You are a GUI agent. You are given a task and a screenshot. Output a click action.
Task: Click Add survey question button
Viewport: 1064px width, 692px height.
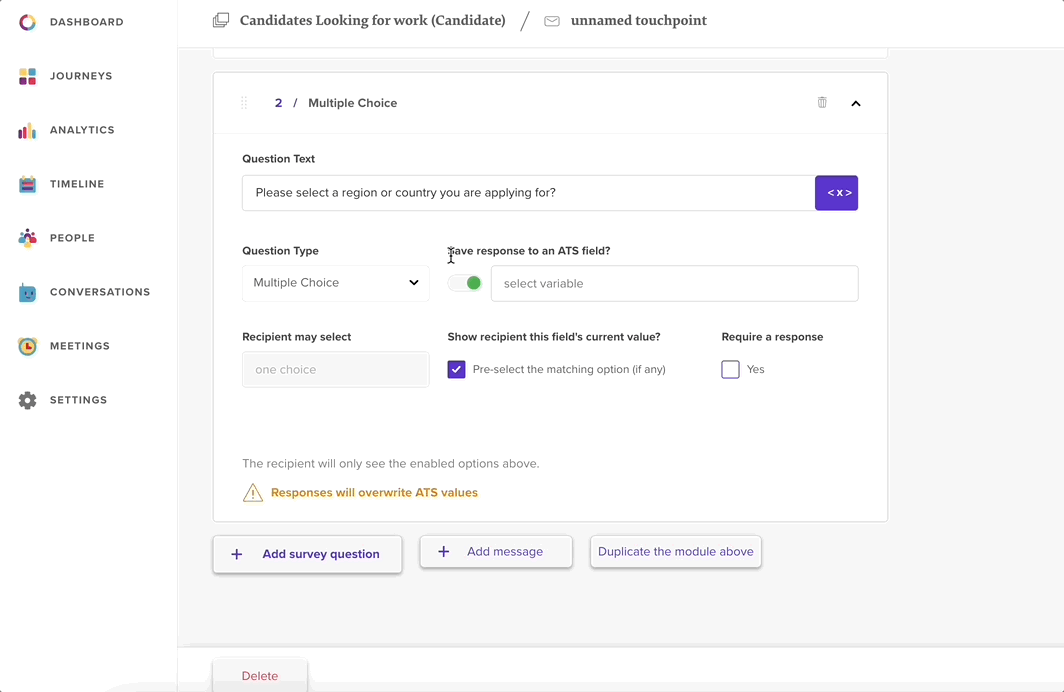pos(307,554)
